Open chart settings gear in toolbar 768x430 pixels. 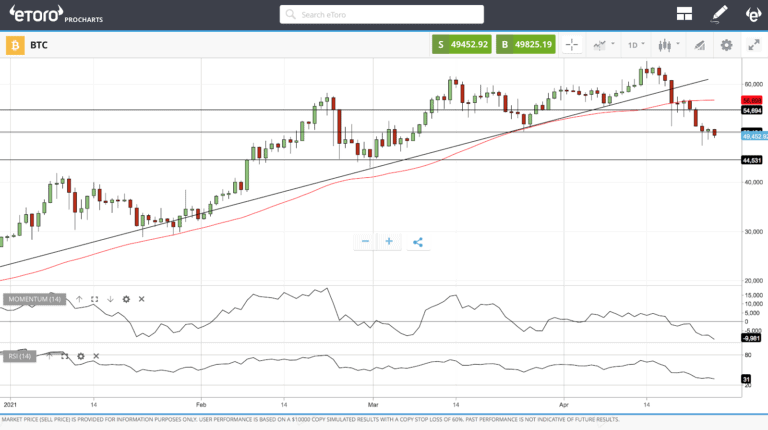pos(727,45)
